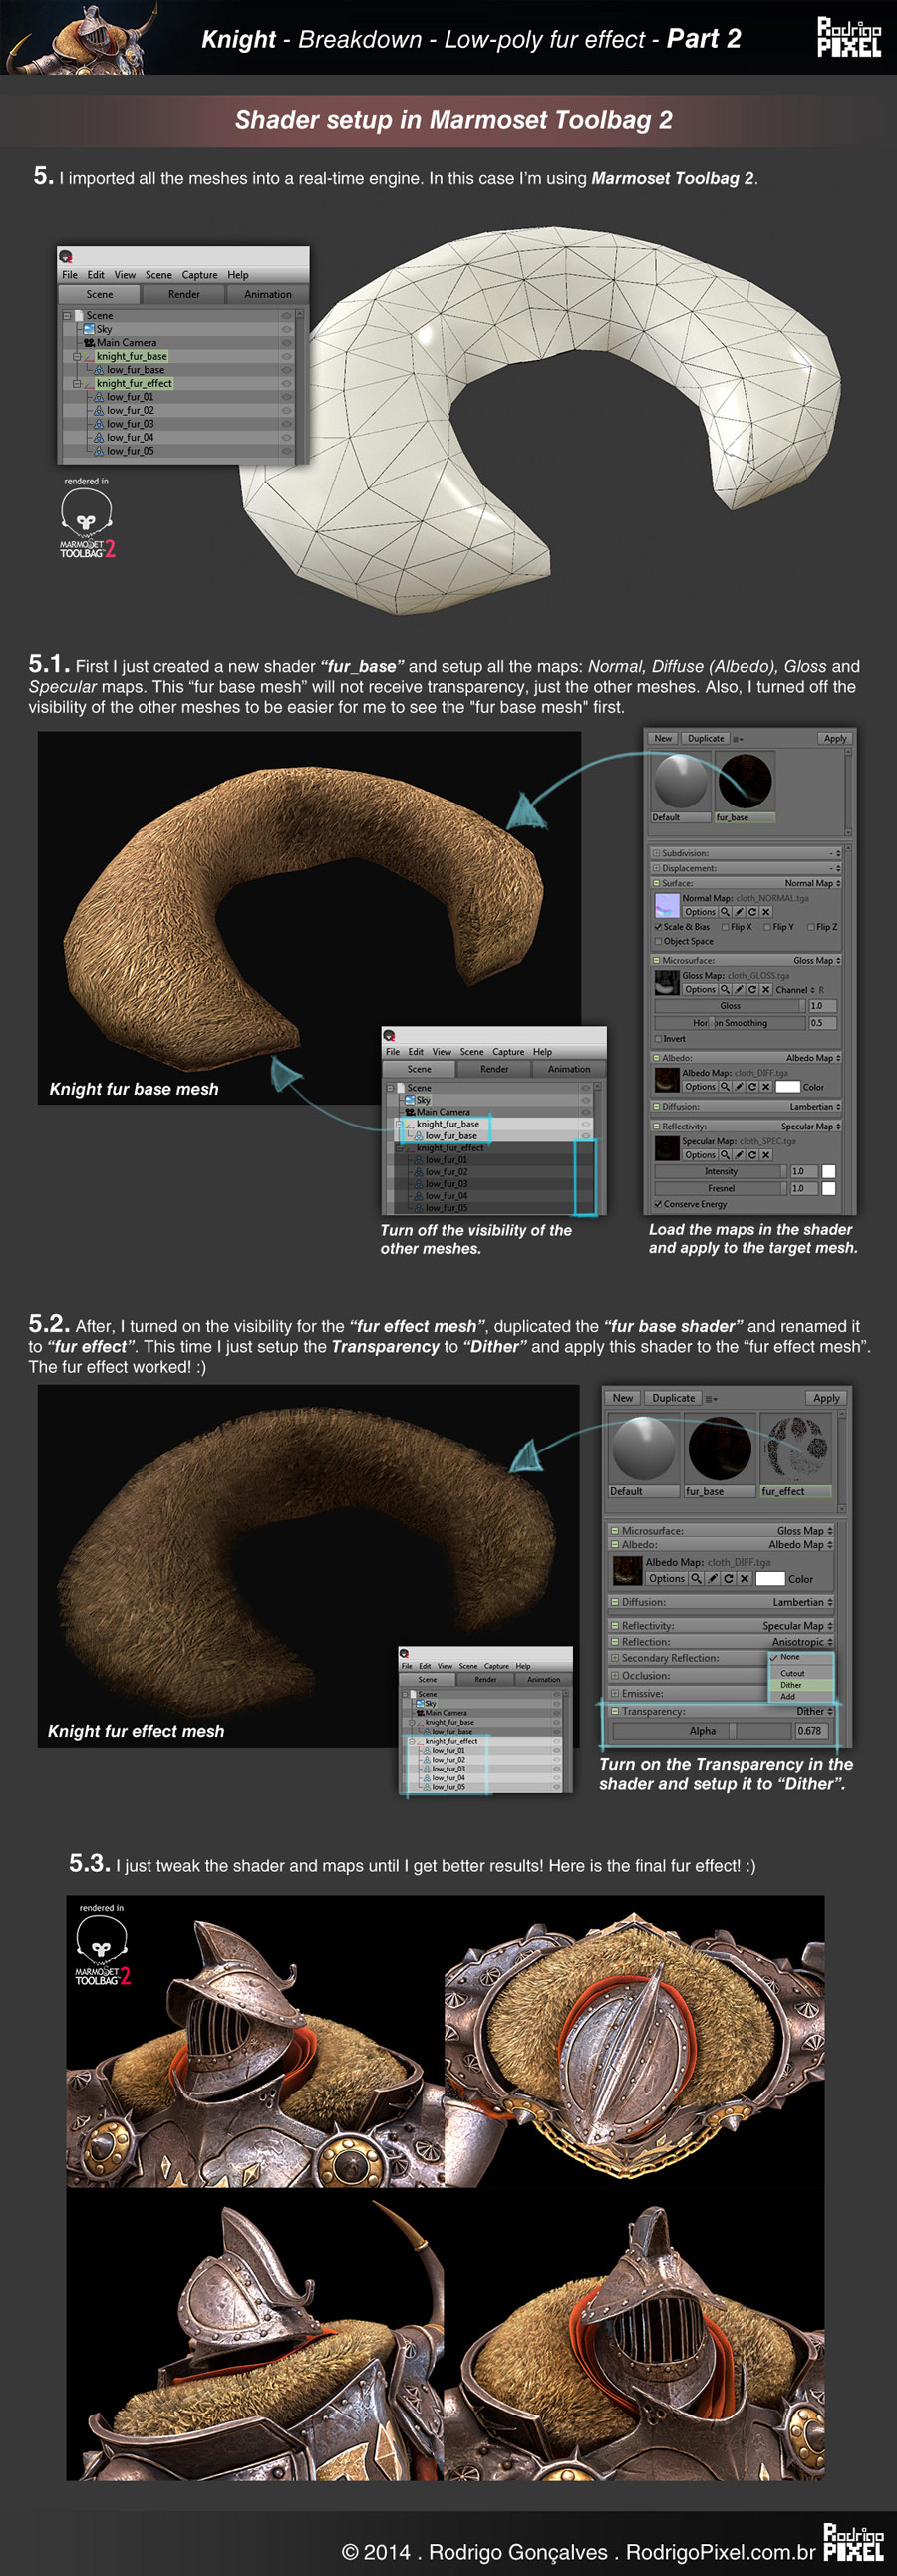
Task: Click the magnifier icon beside Normal Map Options
Action: coord(725,912)
